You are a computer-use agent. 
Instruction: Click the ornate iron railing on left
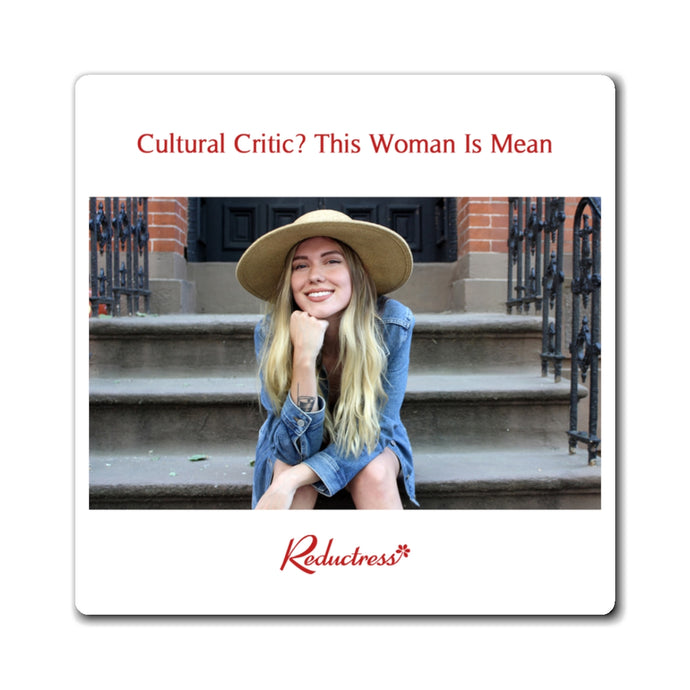119,256
